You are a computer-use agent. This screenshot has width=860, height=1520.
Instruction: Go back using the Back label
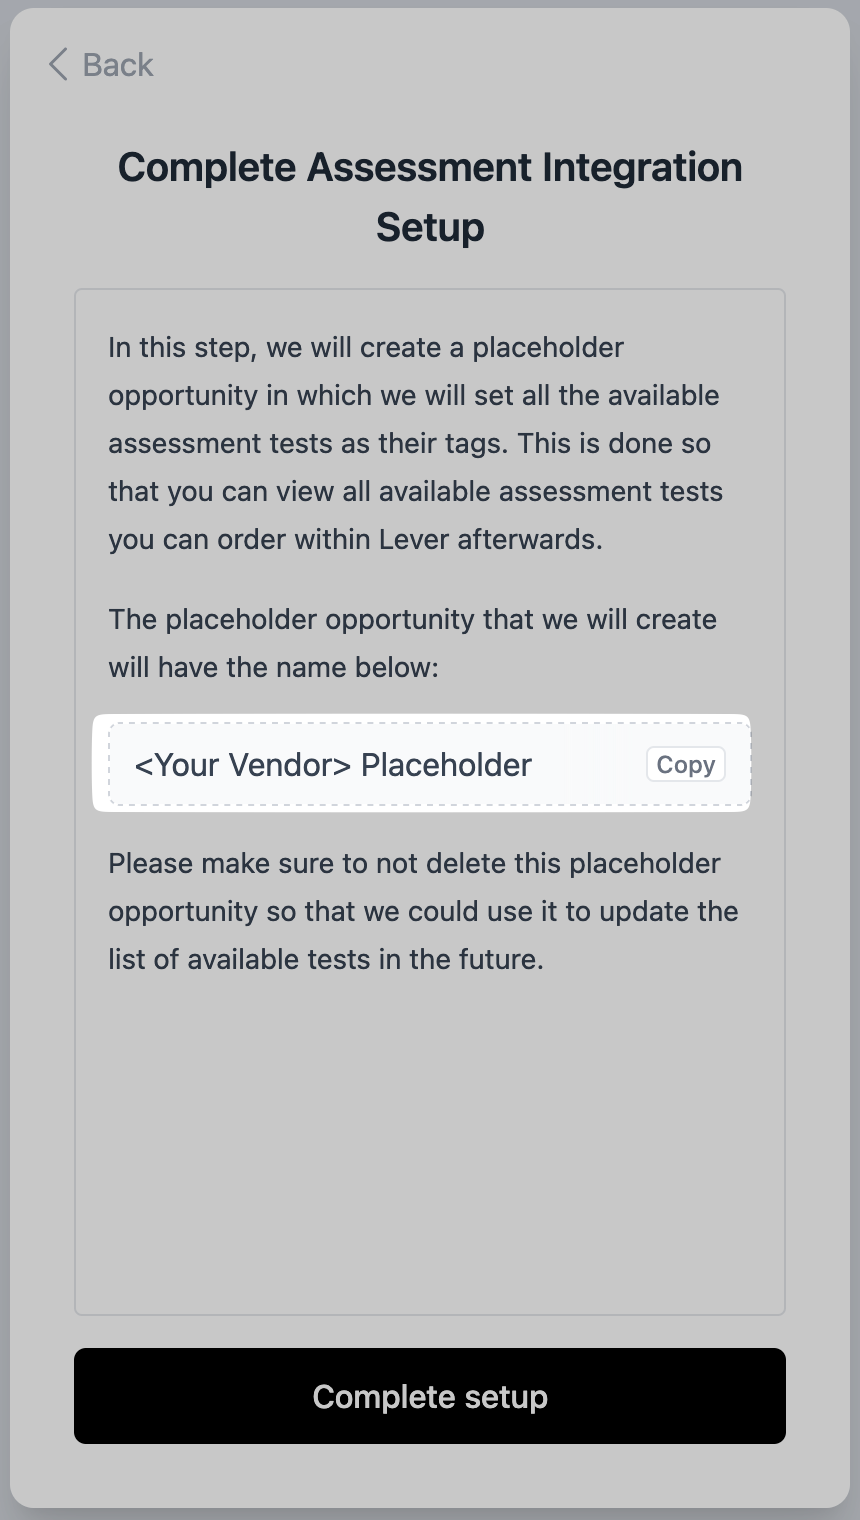point(118,65)
